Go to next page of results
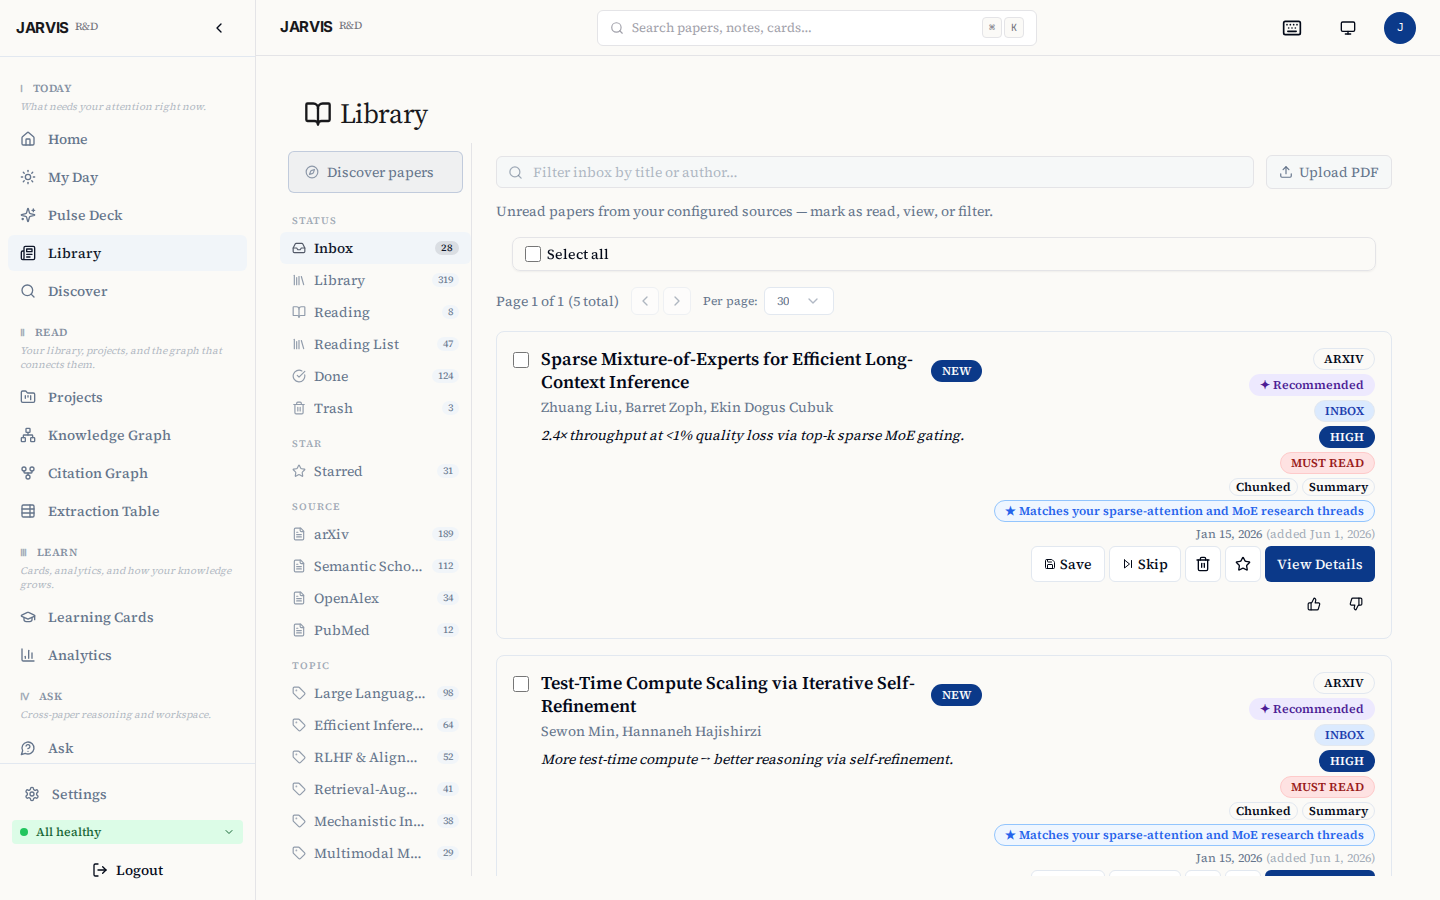Screen dimensions: 1440x900 point(677,301)
